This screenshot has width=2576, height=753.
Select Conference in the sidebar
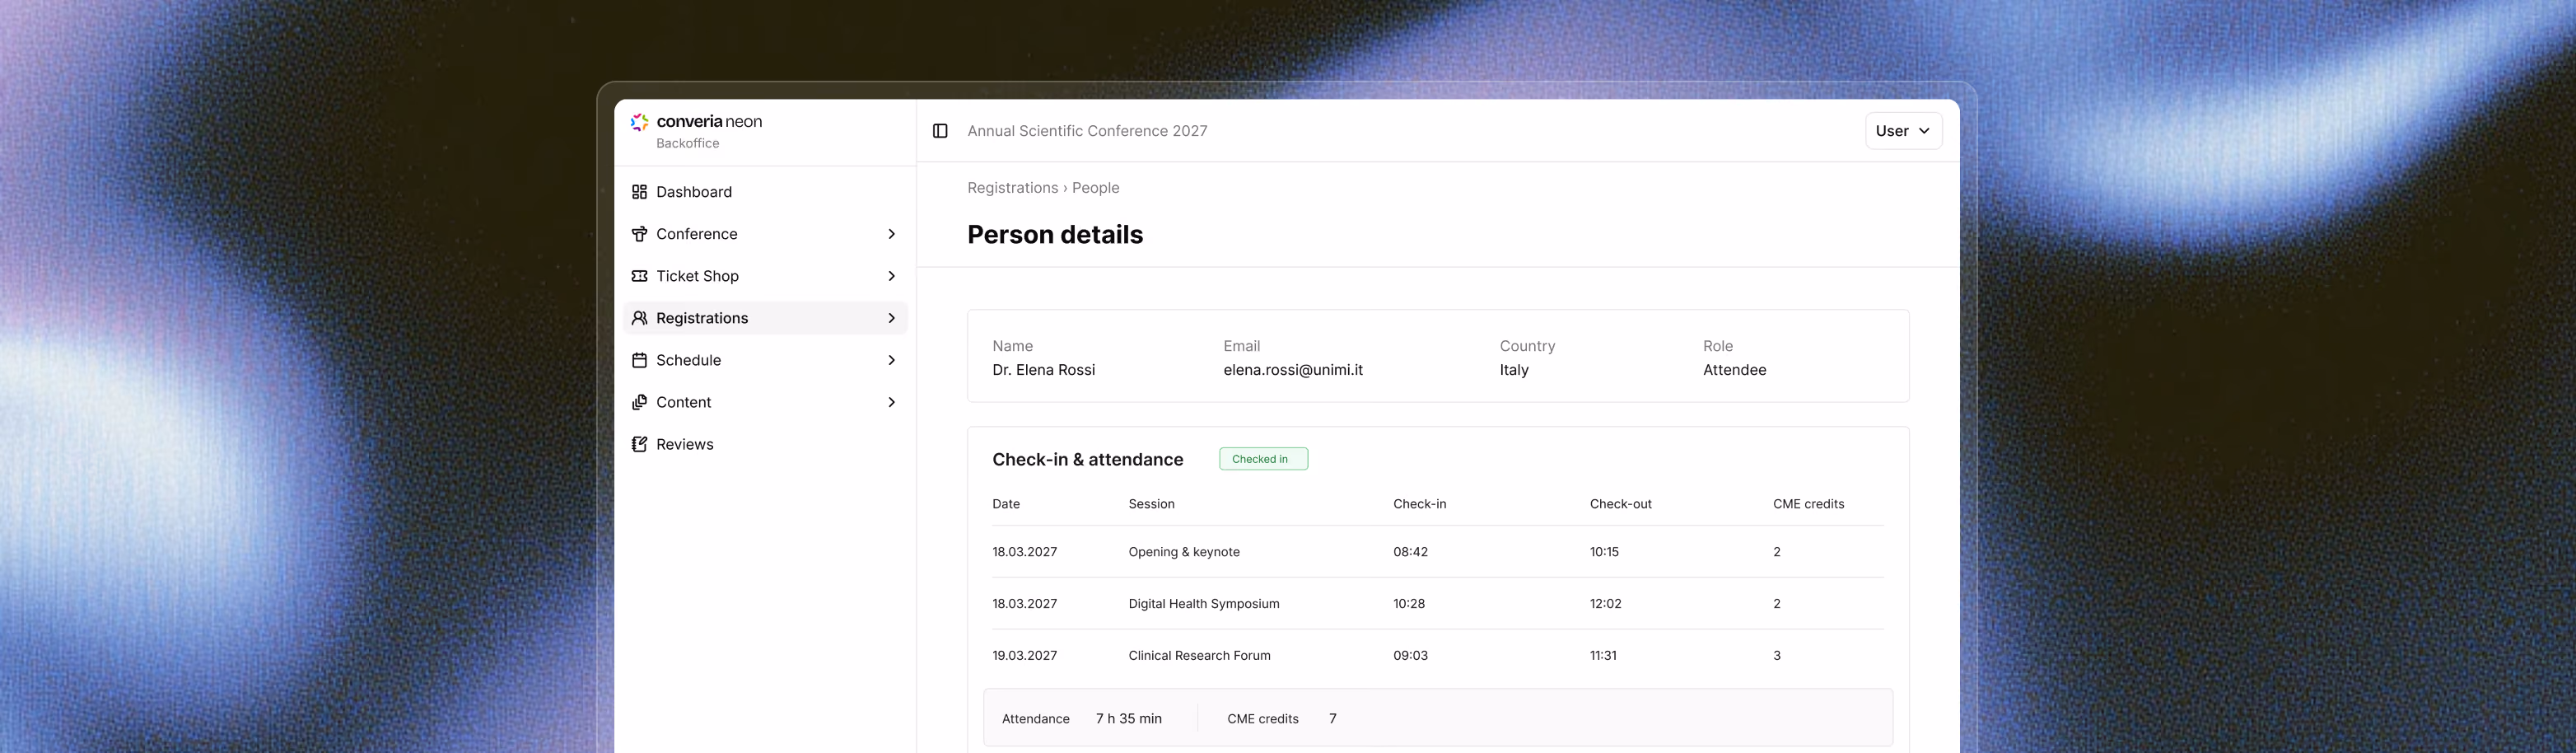[x=765, y=234]
